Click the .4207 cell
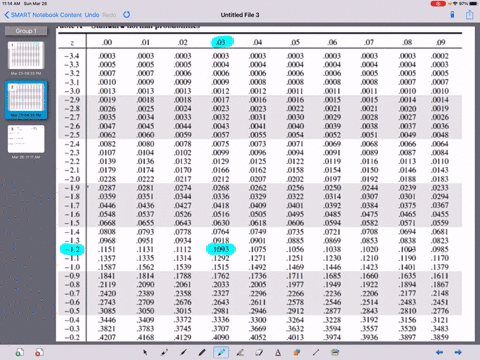480x360 pixels. [107, 337]
